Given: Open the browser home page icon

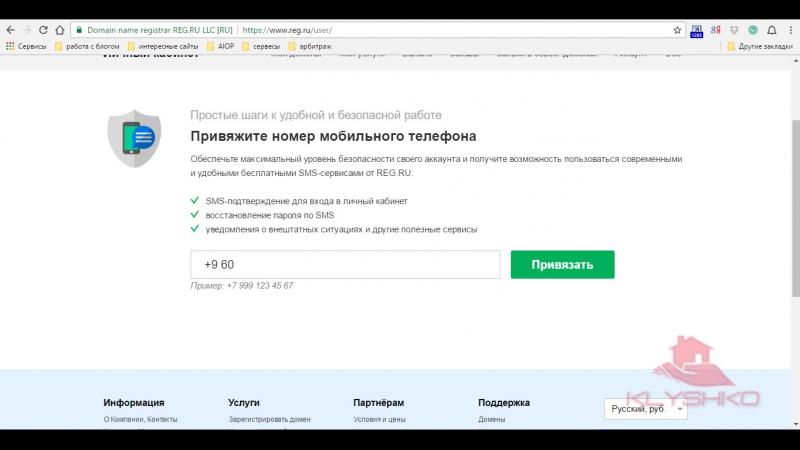Looking at the screenshot, I should 60,30.
